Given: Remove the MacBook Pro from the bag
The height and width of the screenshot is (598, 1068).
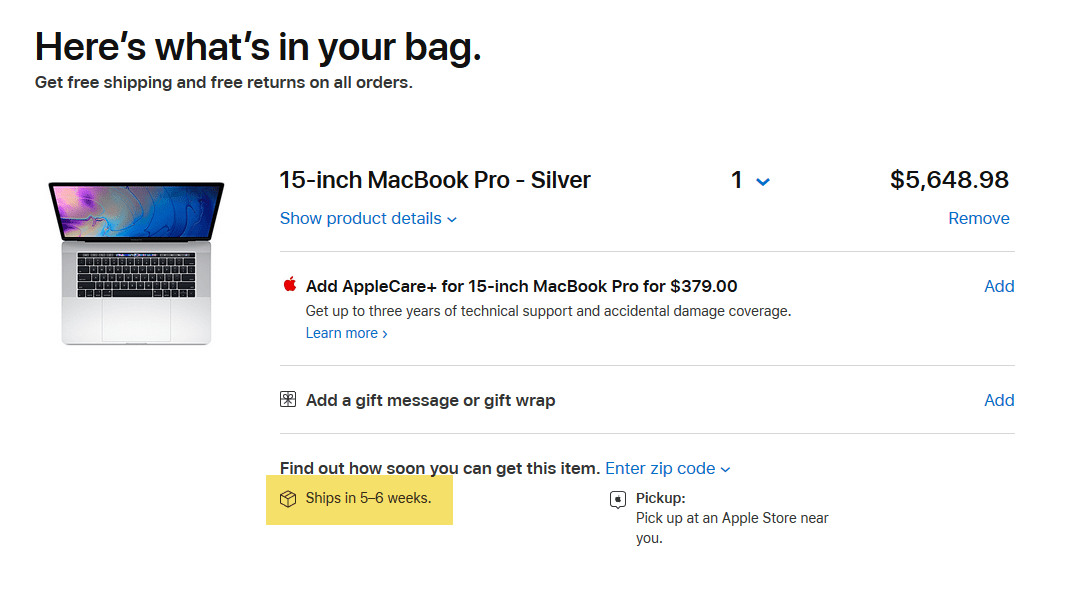Looking at the screenshot, I should (978, 218).
